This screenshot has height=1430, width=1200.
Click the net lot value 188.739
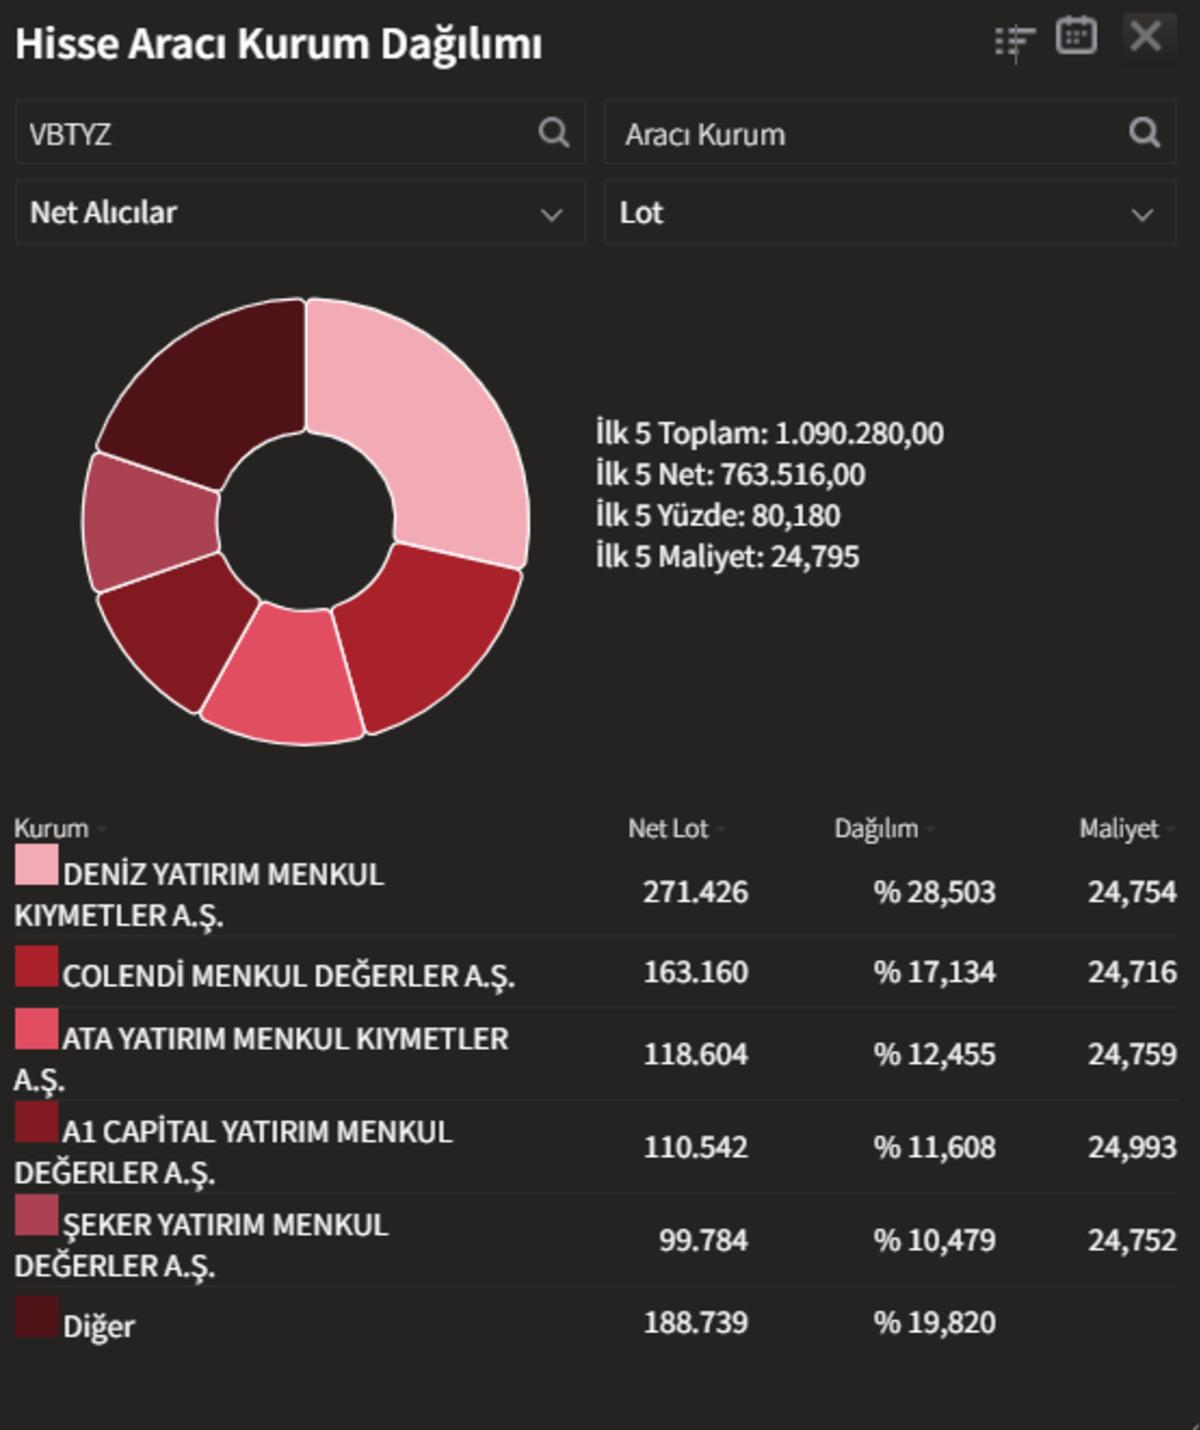pos(695,1321)
